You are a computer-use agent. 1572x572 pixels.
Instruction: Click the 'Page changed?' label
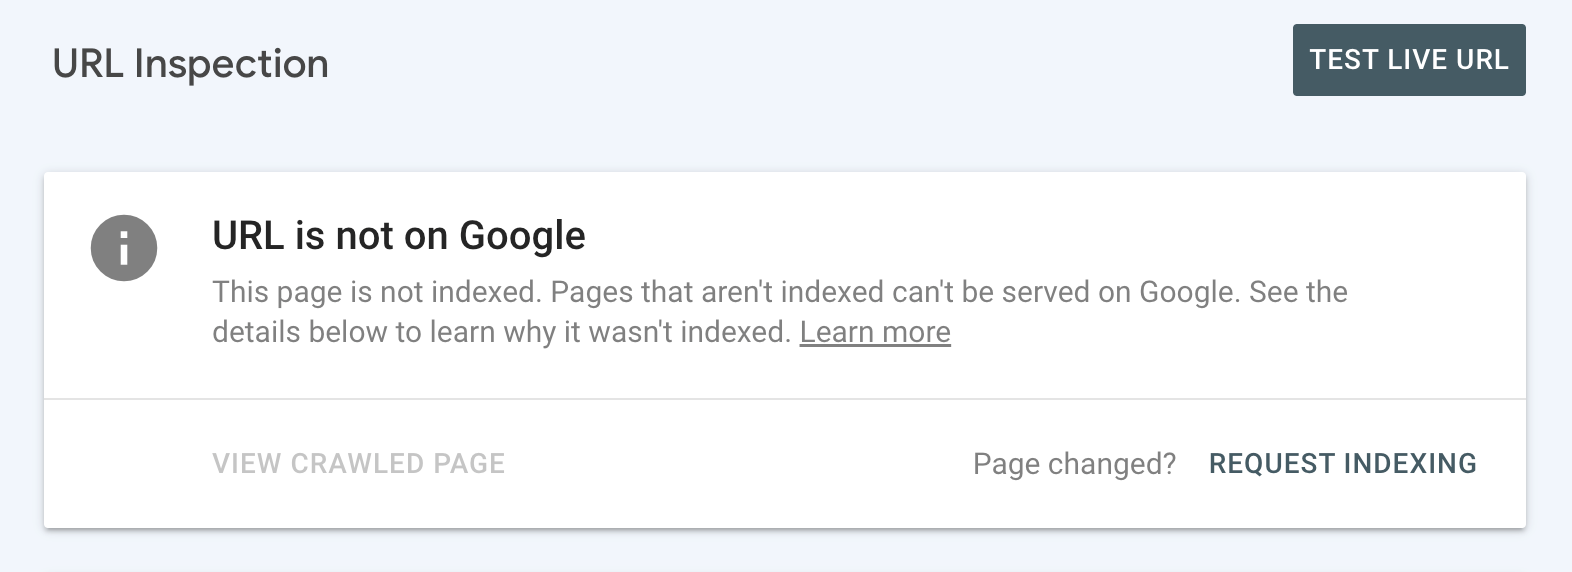coord(1074,464)
